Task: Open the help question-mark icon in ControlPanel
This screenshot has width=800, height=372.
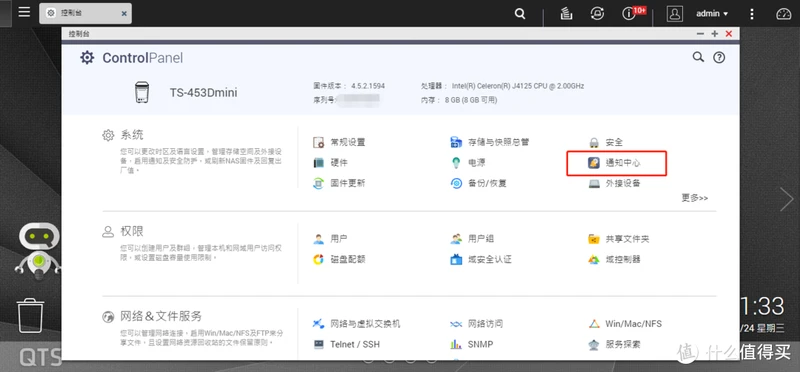Action: click(x=719, y=58)
